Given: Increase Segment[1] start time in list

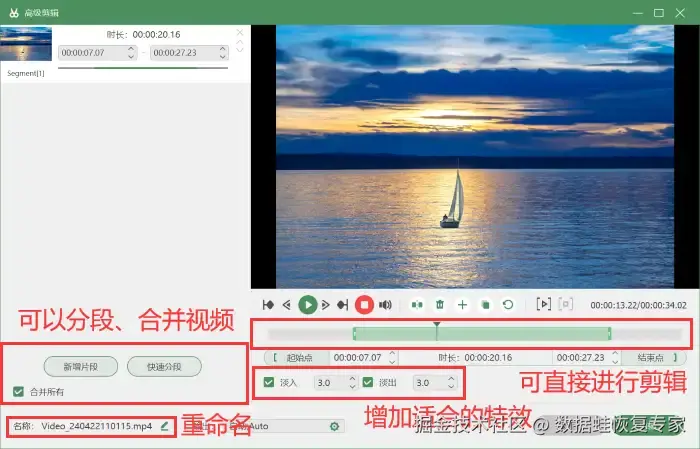Looking at the screenshot, I should tap(131, 49).
